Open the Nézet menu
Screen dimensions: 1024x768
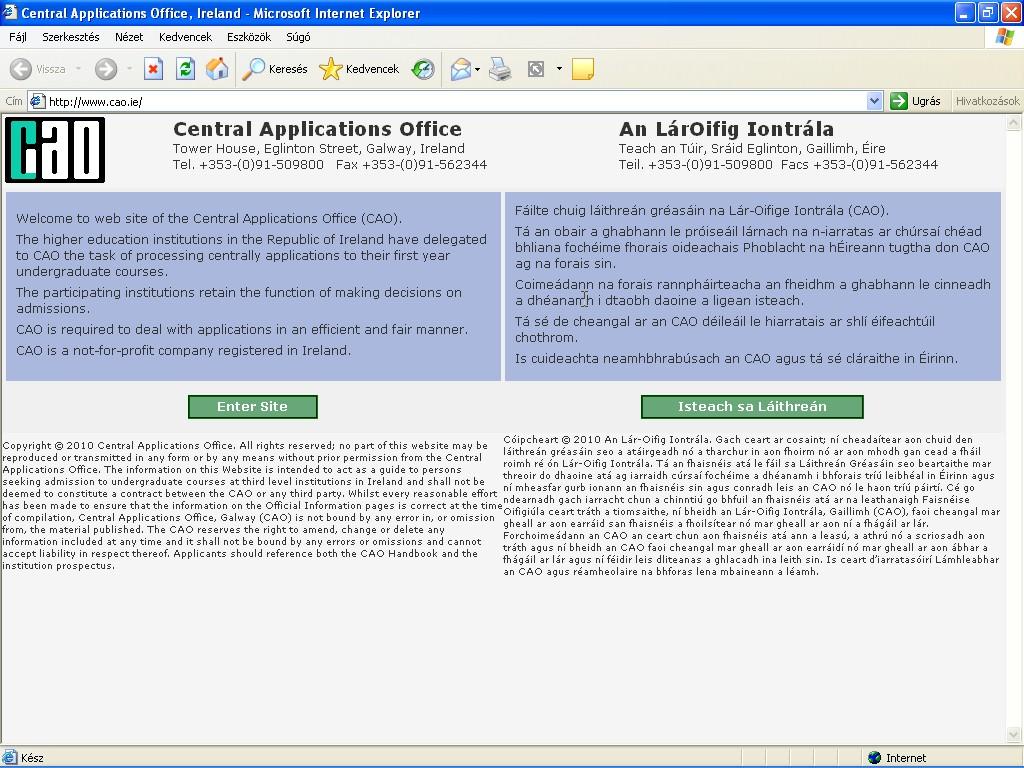pyautogui.click(x=129, y=37)
